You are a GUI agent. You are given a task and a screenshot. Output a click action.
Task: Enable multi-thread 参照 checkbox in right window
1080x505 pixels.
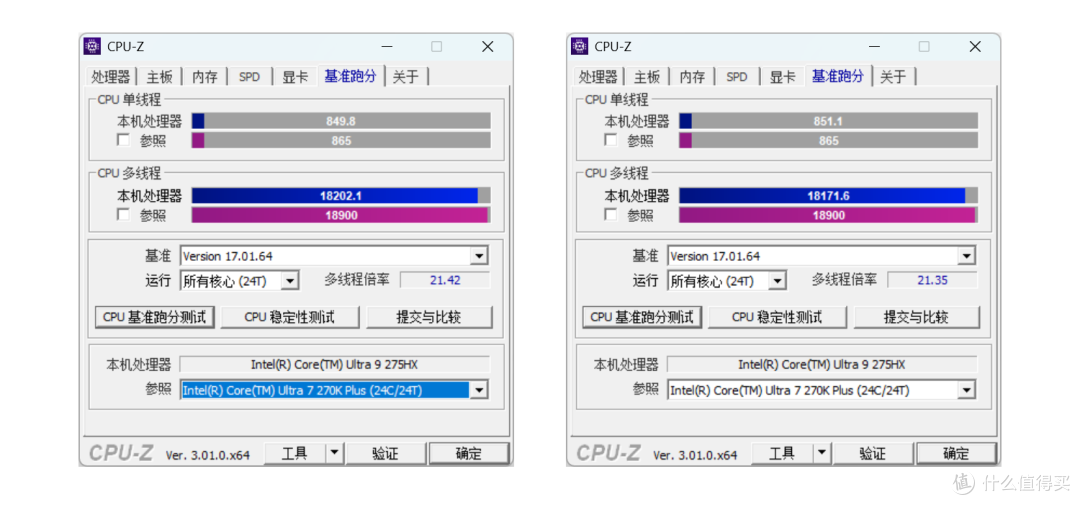coord(611,215)
